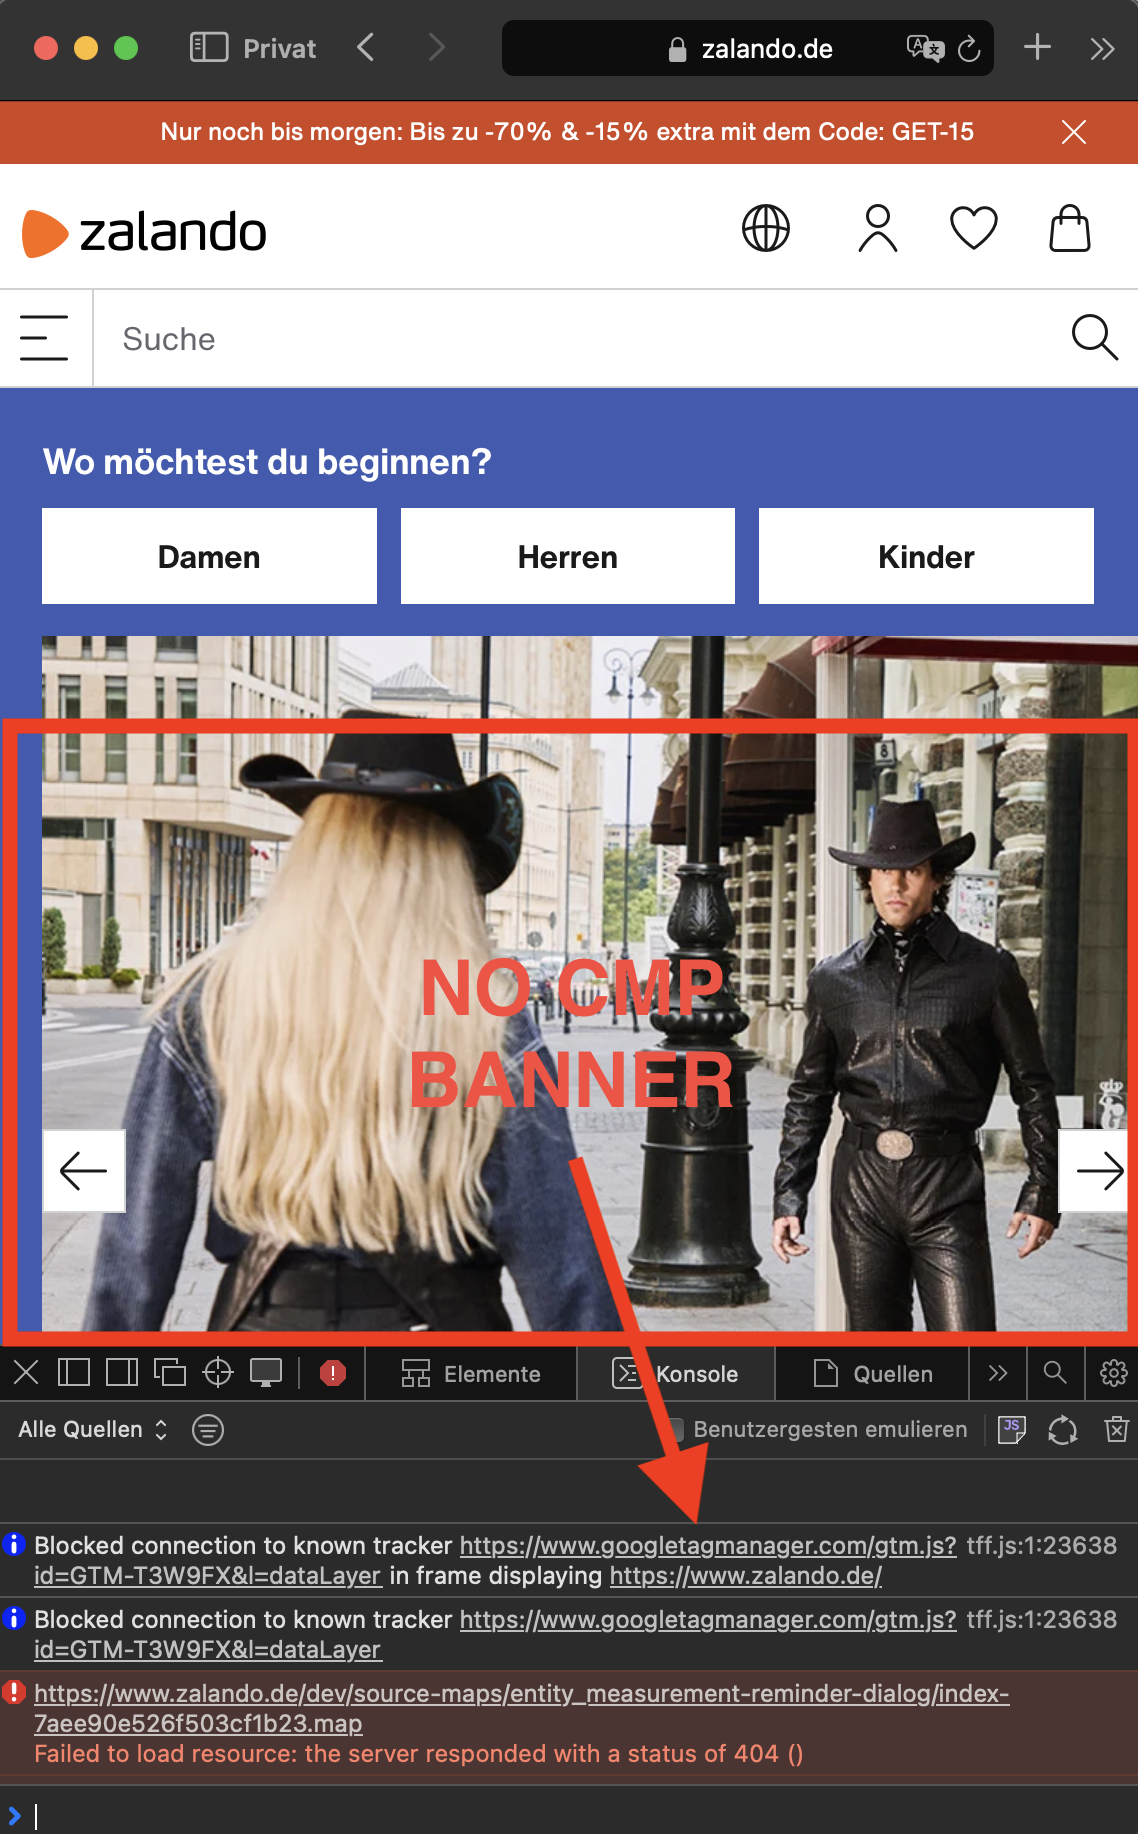Image resolution: width=1138 pixels, height=1834 pixels.
Task: Open JS execution context picker
Action: [x=1012, y=1430]
